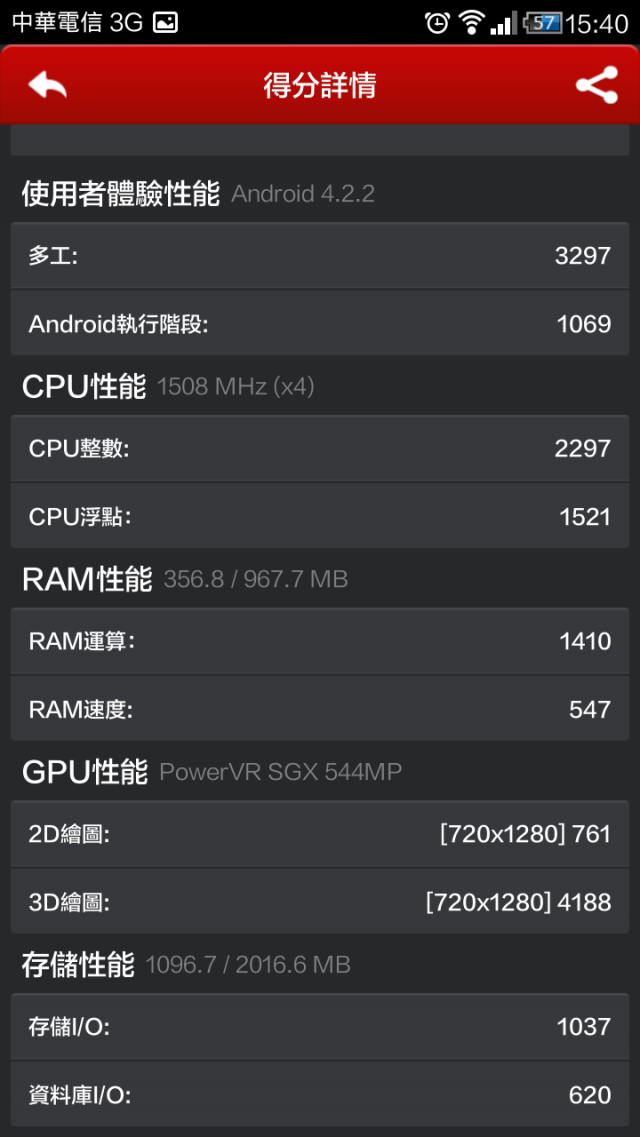
Task: Select the RAM速度 score row
Action: pos(319,709)
